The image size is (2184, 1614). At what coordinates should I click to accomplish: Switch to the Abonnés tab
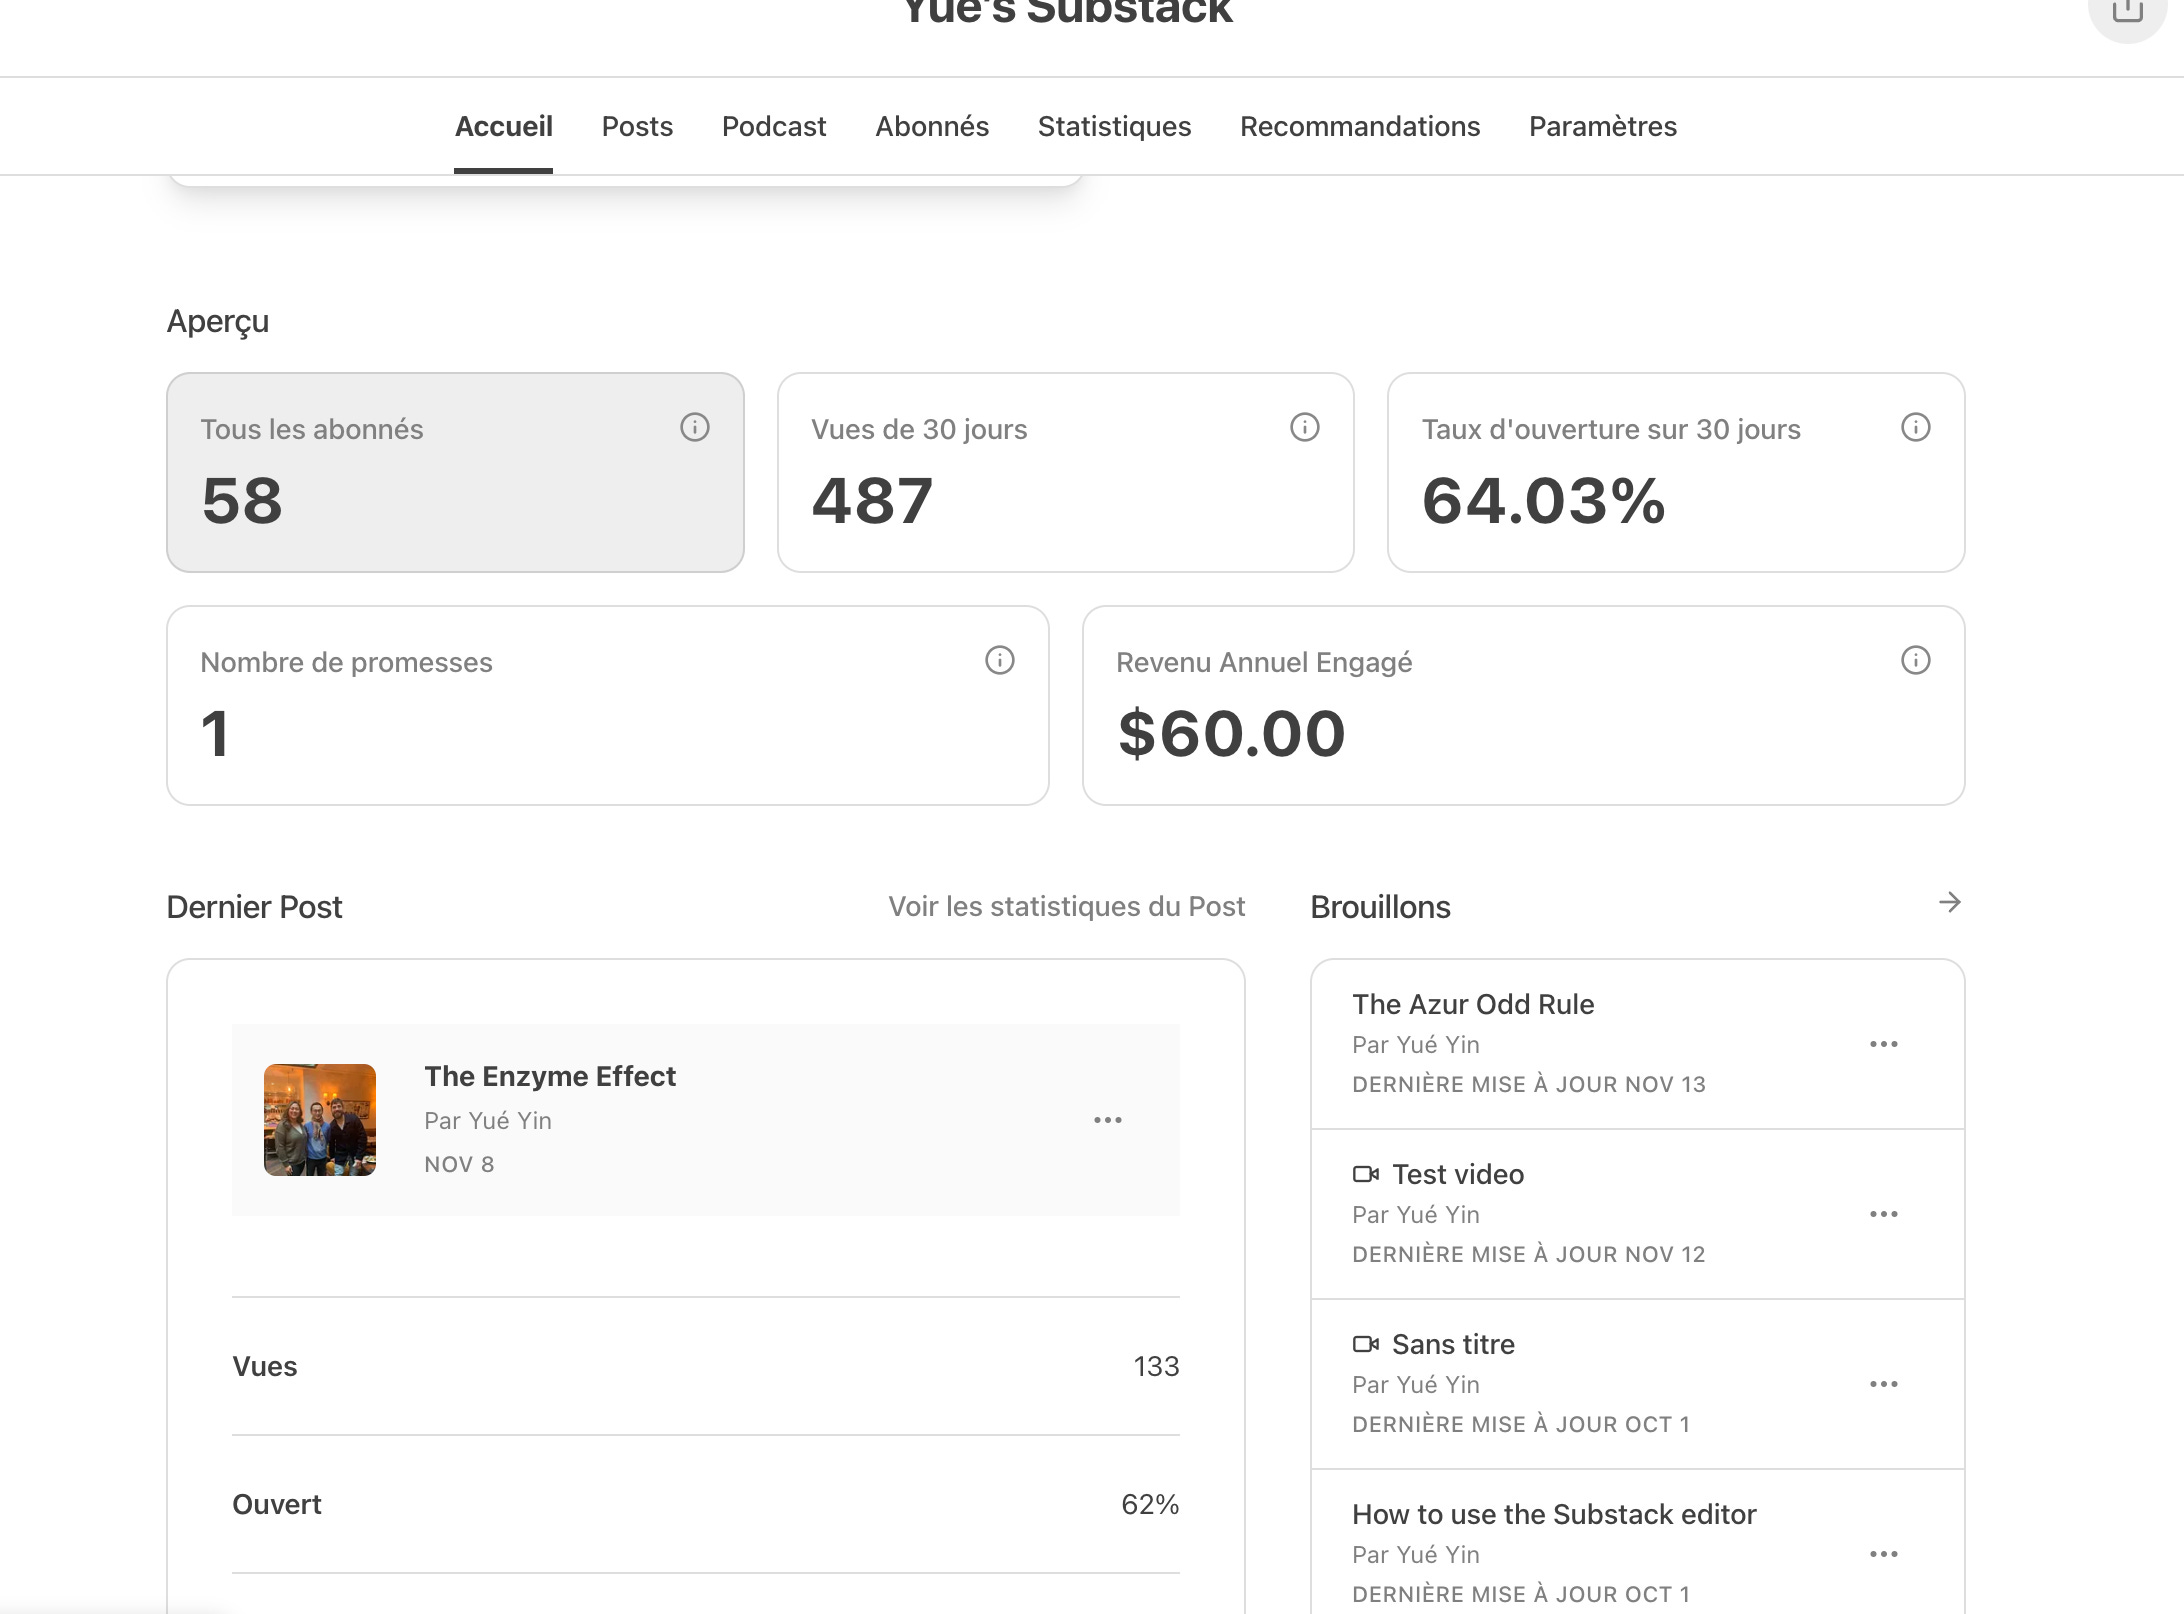(931, 127)
